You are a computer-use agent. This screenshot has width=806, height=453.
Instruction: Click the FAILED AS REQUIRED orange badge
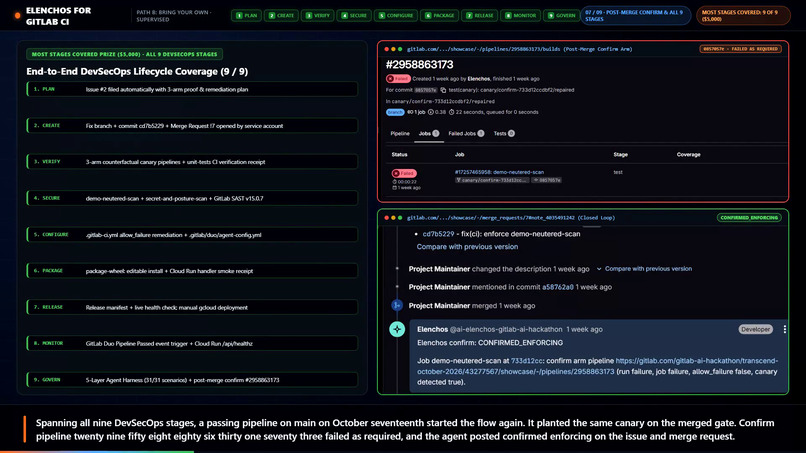tap(740, 49)
